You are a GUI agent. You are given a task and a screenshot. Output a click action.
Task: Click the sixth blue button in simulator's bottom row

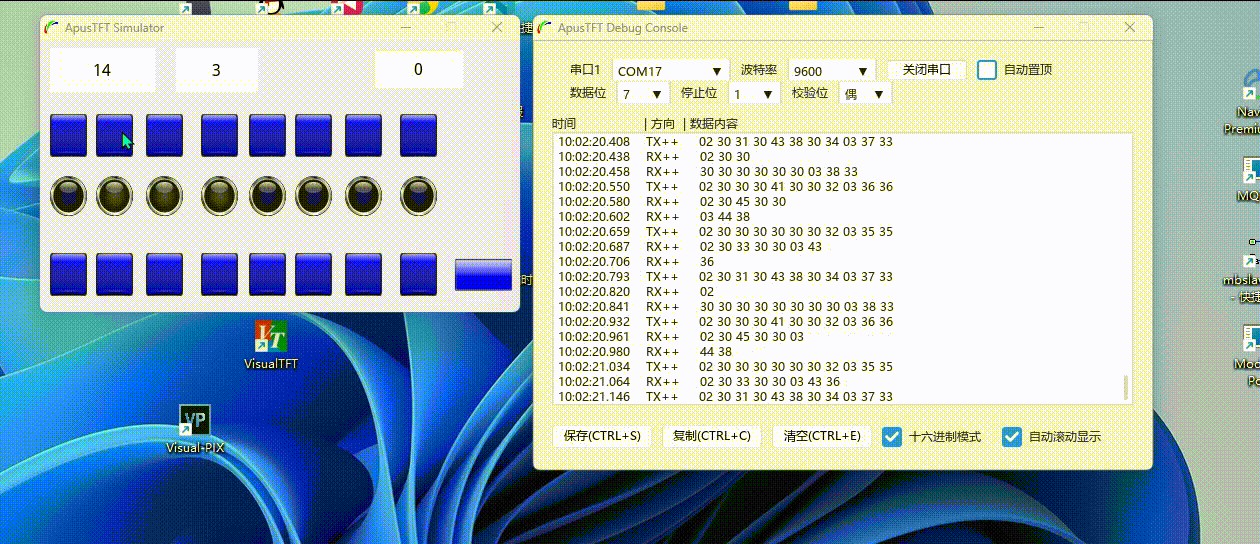point(313,274)
